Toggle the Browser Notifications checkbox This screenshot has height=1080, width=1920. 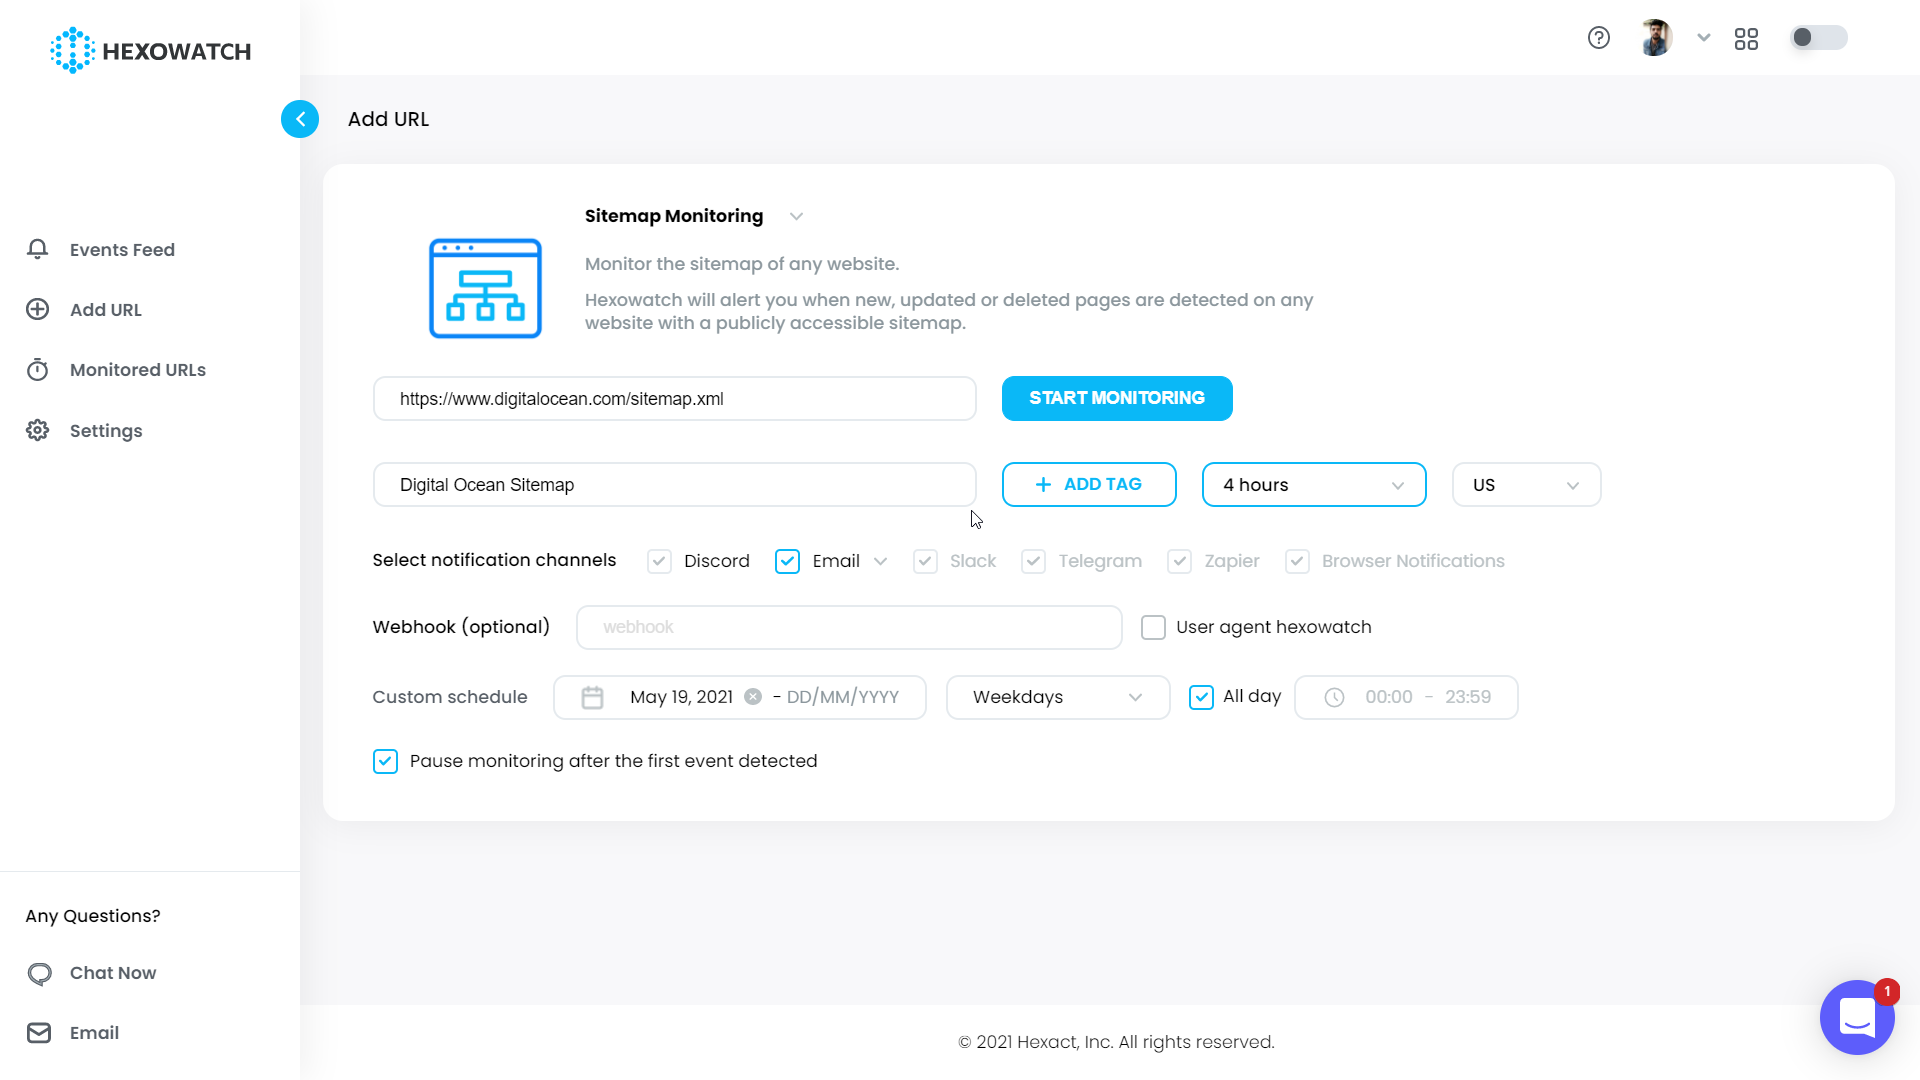tap(1297, 561)
